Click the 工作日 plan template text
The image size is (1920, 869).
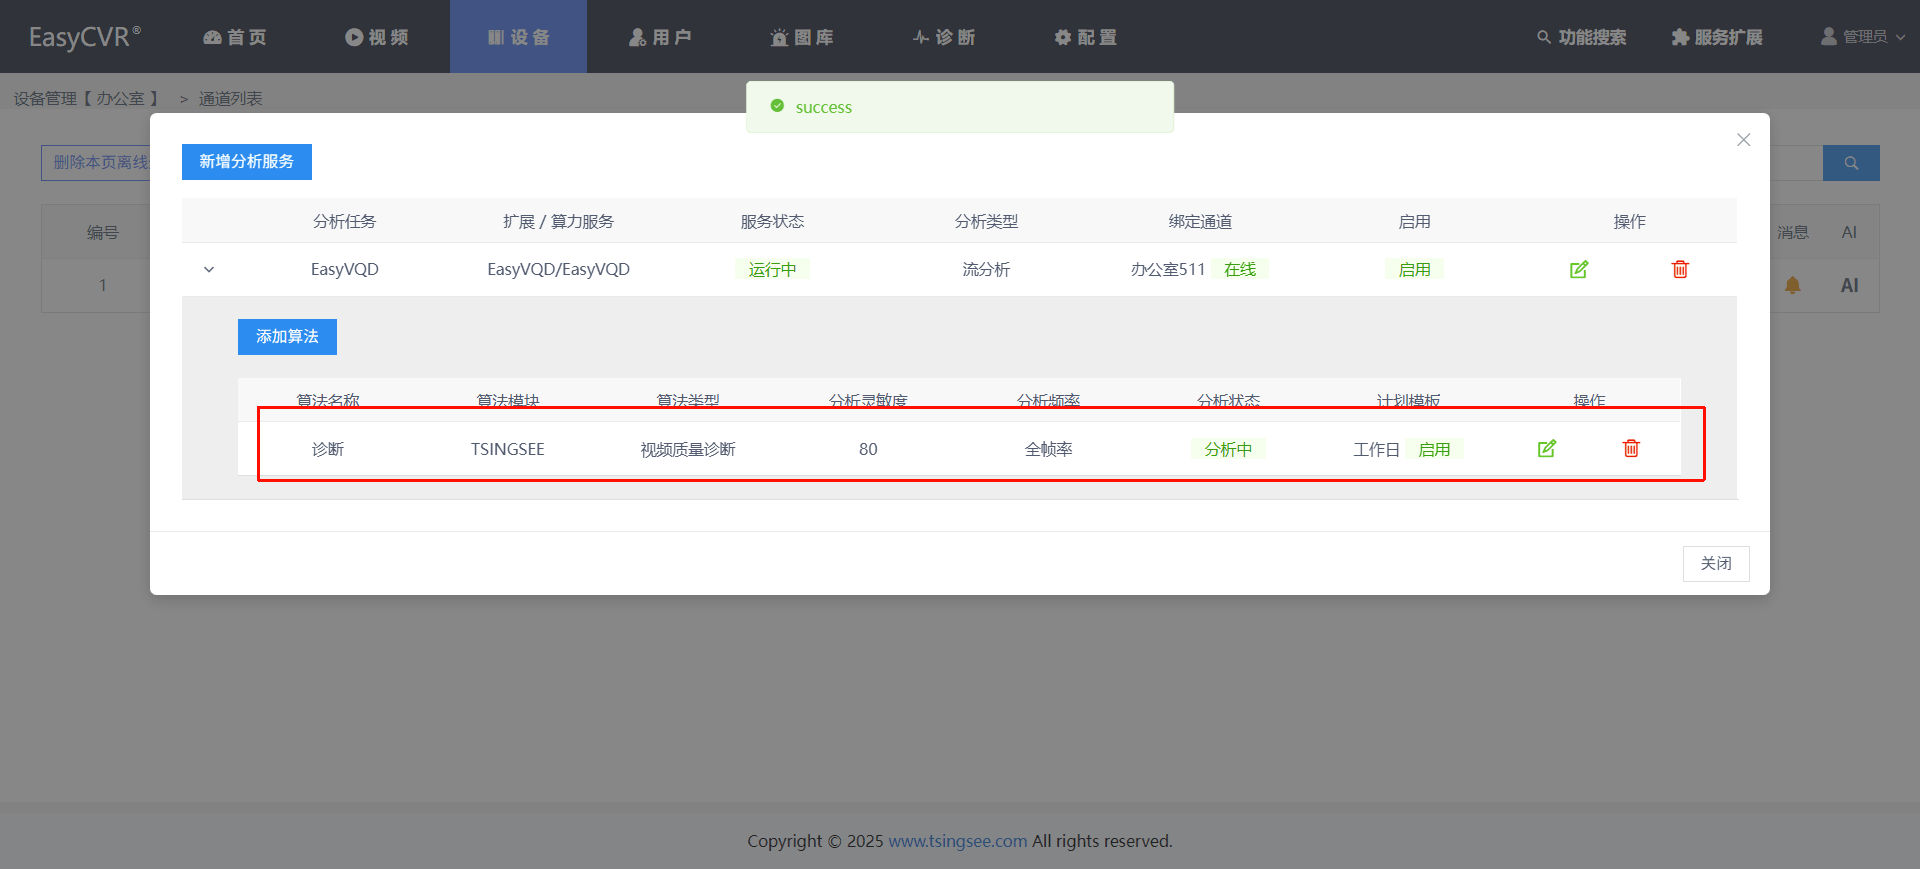(x=1376, y=449)
